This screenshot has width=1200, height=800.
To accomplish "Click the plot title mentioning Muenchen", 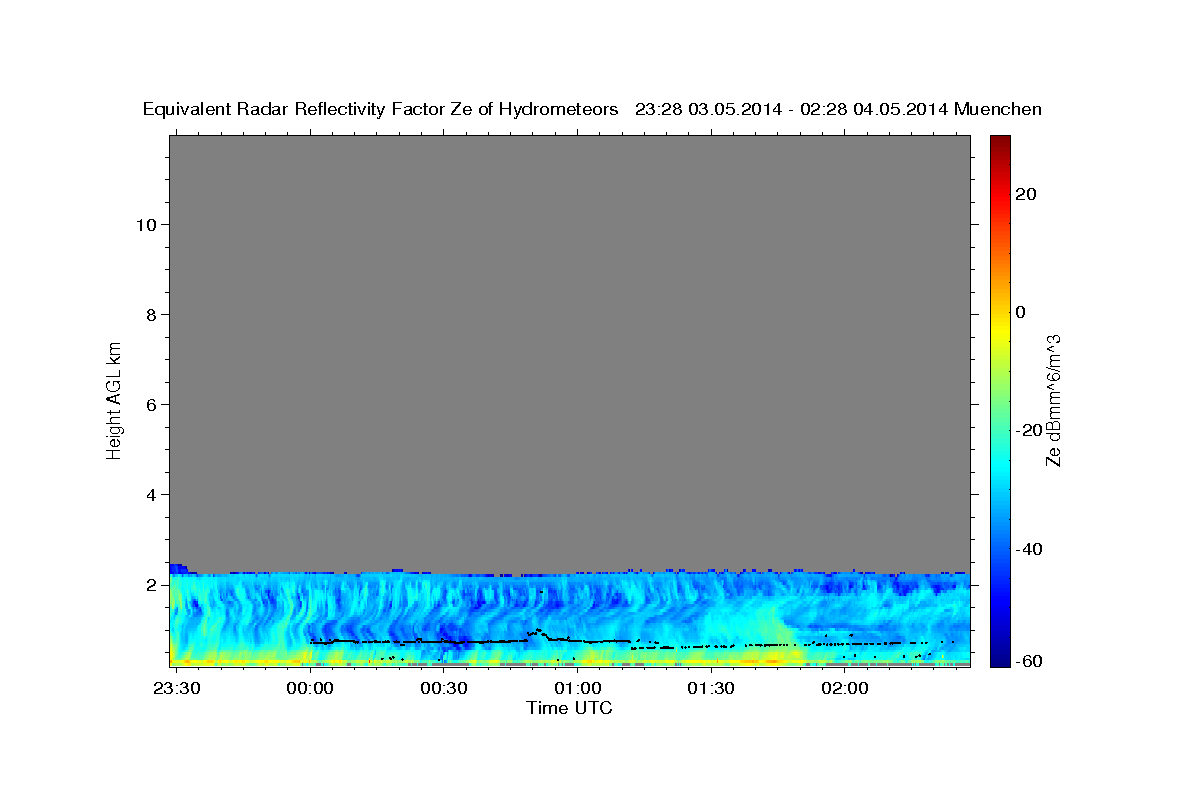I will point(592,110).
